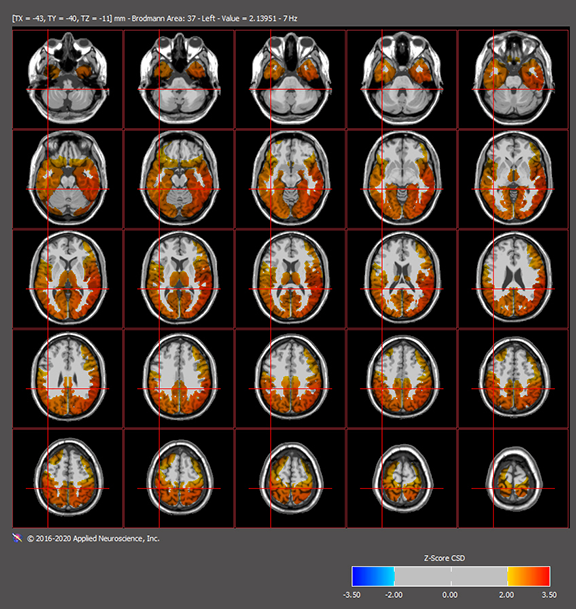Click the blue negative end of Z-Score color bar
Image resolution: width=576 pixels, height=609 pixels.
pyautogui.click(x=373, y=576)
